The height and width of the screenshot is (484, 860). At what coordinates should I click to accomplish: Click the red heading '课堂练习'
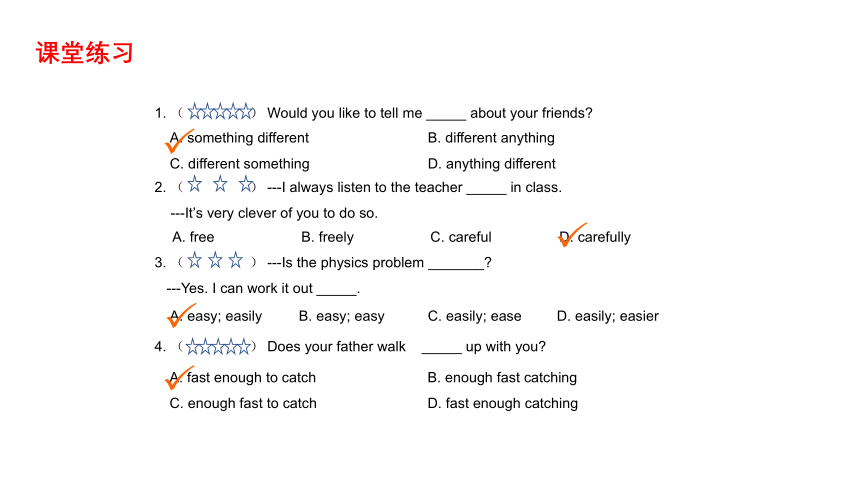pyautogui.click(x=84, y=53)
